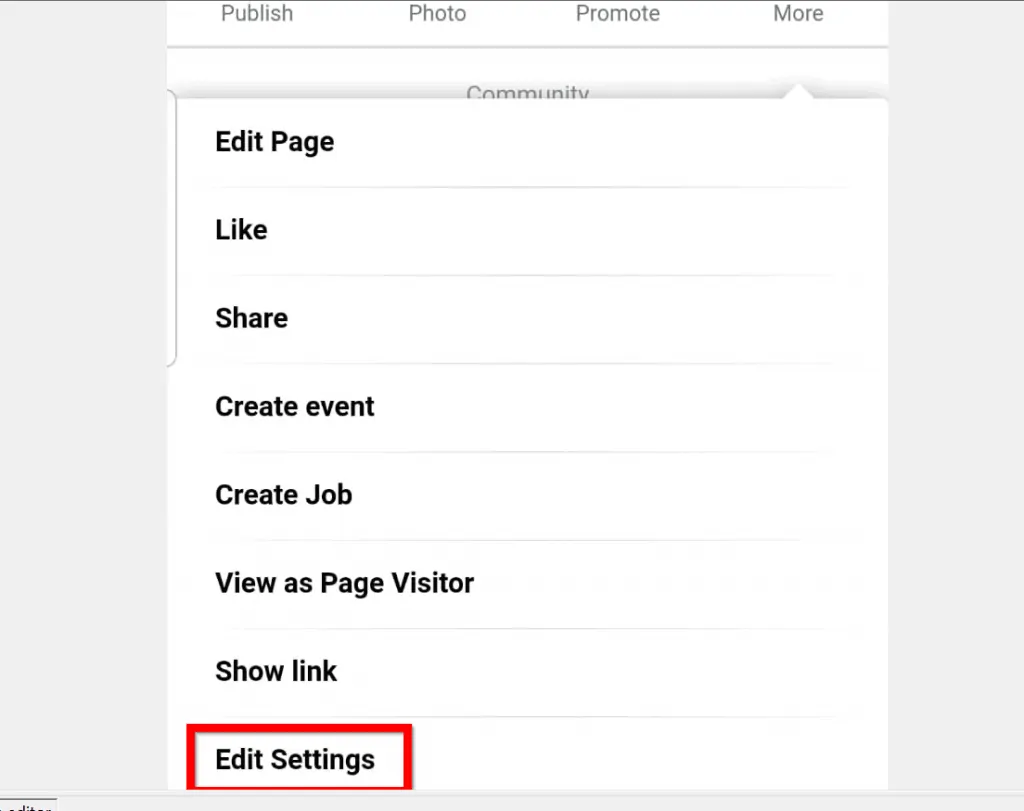
Task: Select the Photo tab
Action: (x=437, y=14)
